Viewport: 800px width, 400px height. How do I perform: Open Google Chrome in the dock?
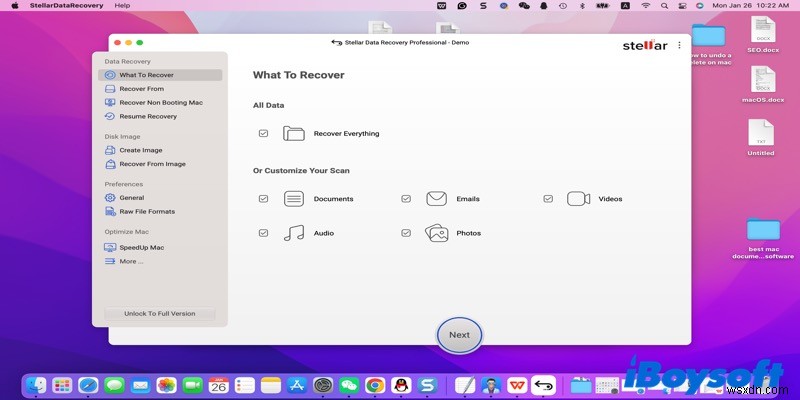(375, 385)
